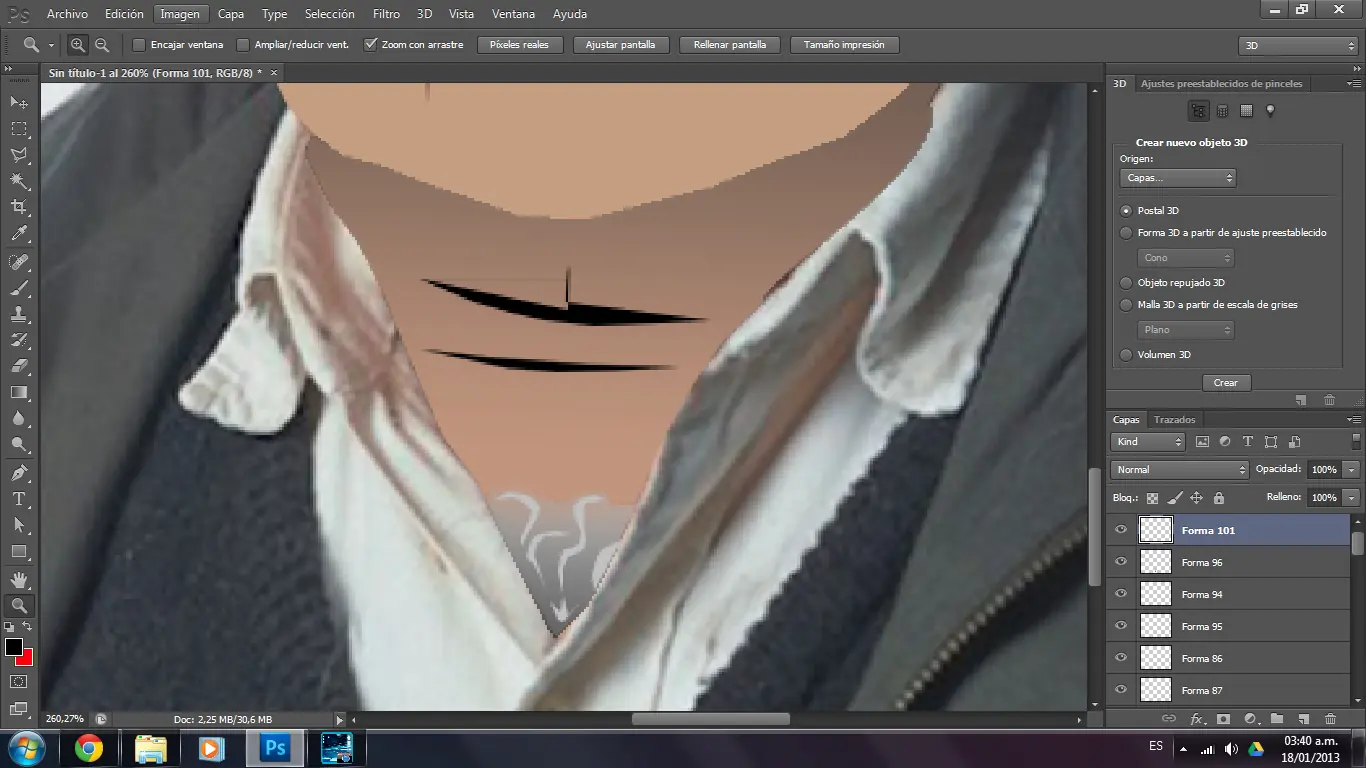Open the Ventana menu

pos(514,14)
